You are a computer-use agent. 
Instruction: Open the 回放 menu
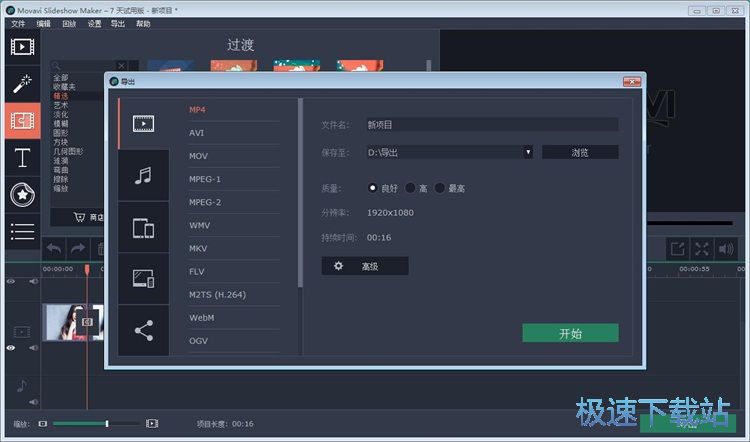[x=69, y=23]
